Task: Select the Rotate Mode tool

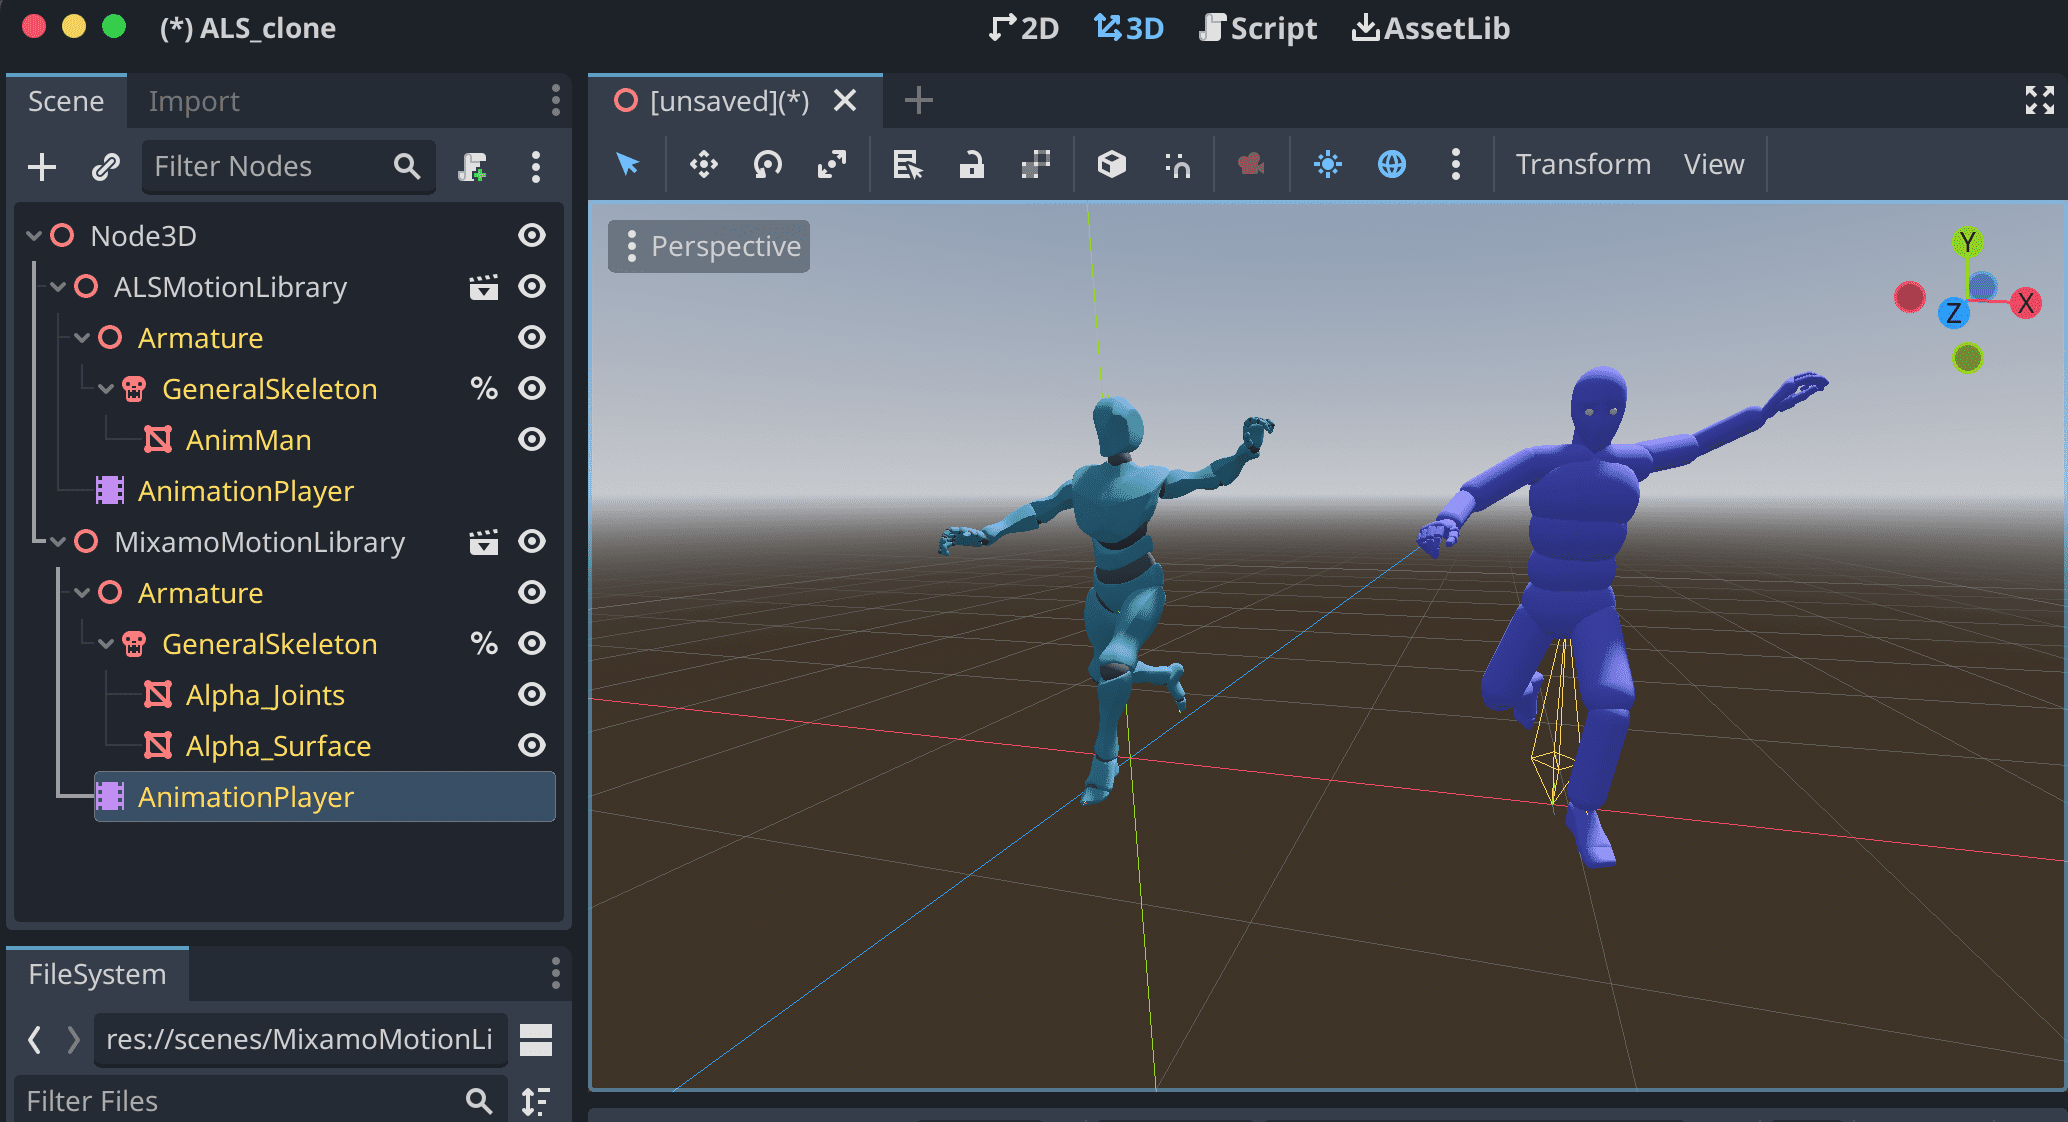Action: (x=767, y=164)
